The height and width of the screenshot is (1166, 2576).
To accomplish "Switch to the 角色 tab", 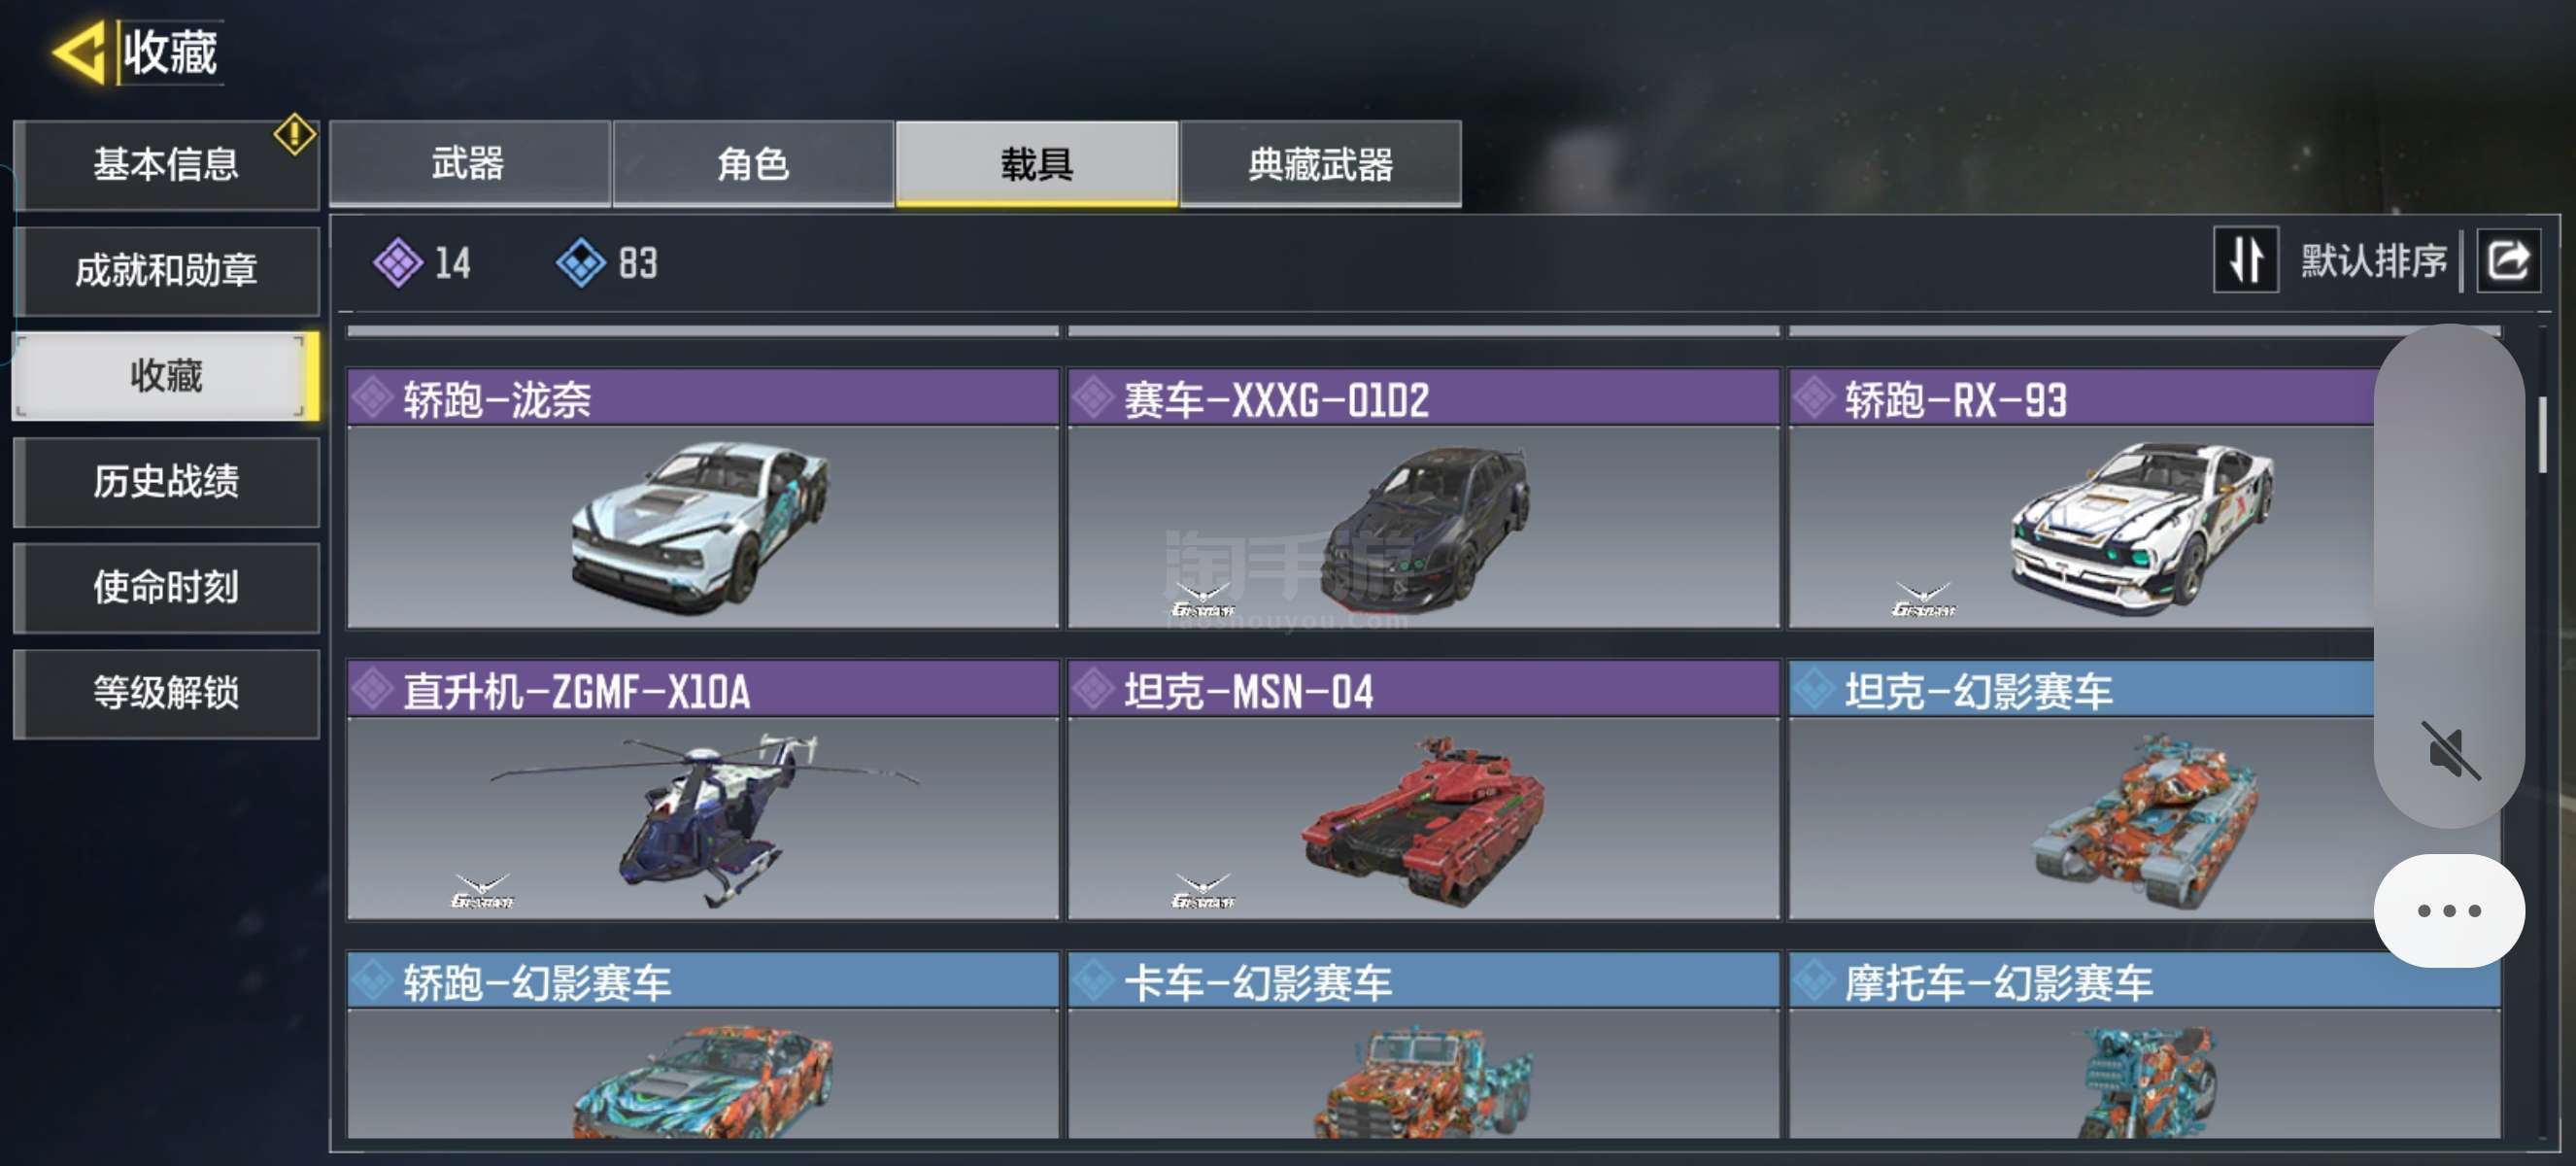I will pos(753,163).
